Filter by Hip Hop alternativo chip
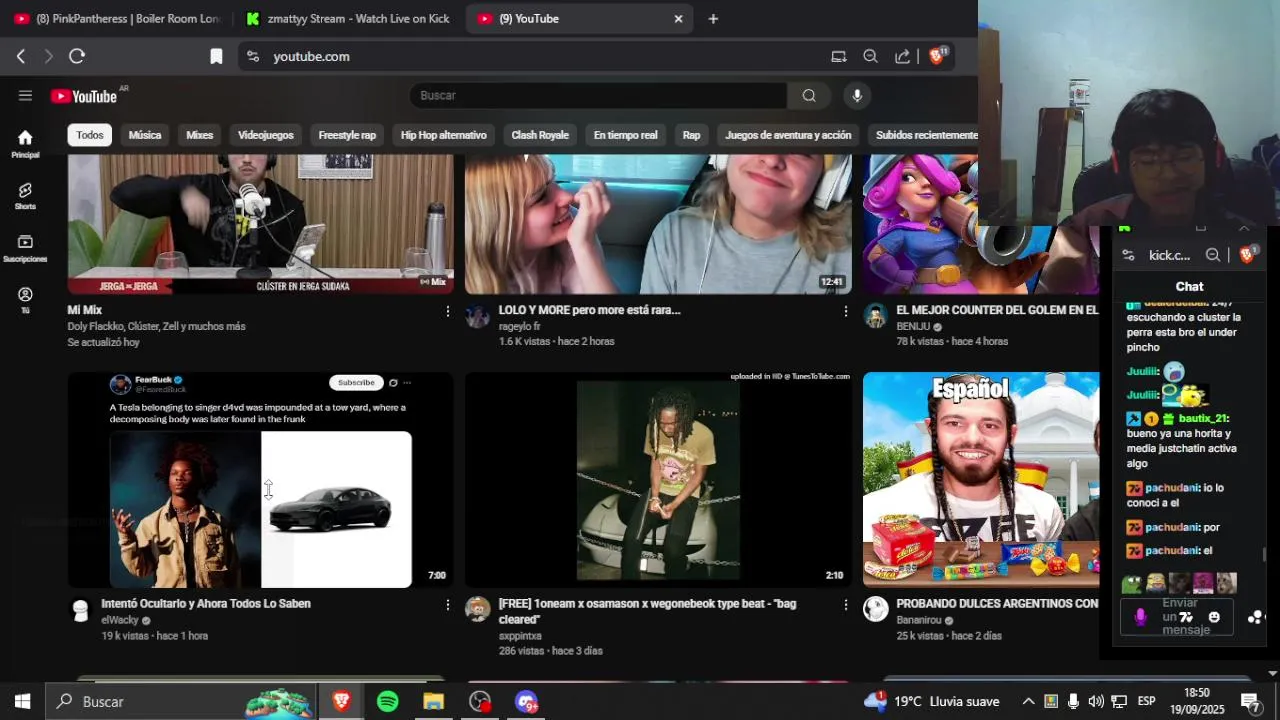The height and width of the screenshot is (720, 1280). (444, 135)
